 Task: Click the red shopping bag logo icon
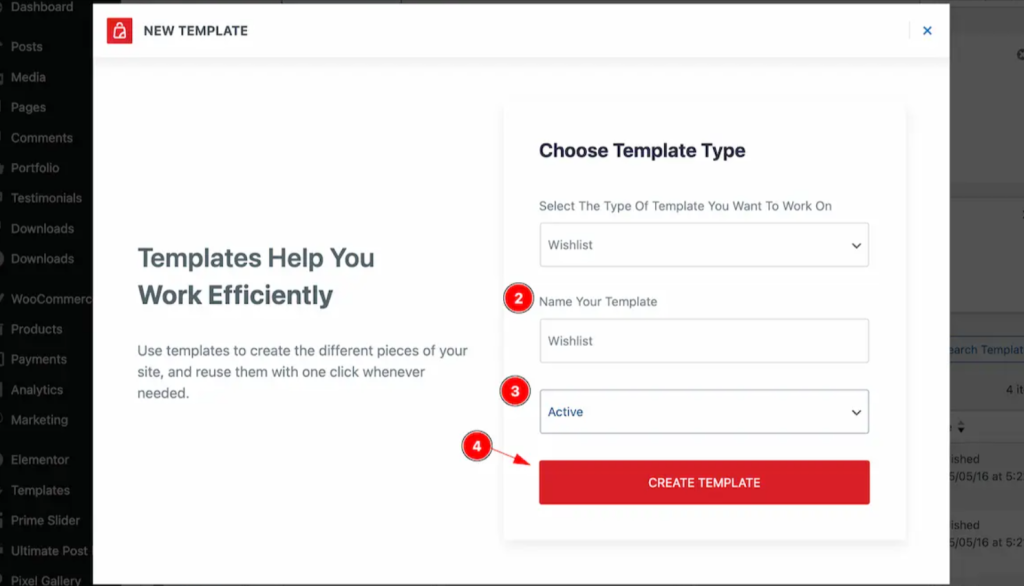(120, 31)
